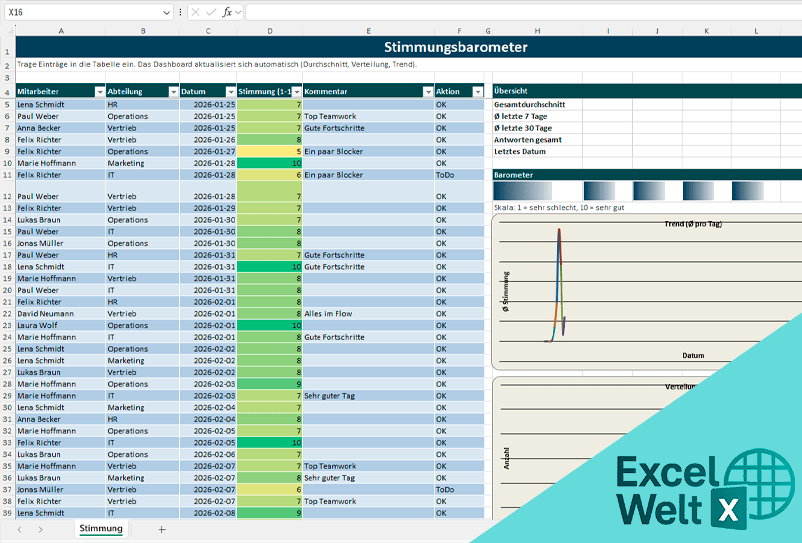Image resolution: width=802 pixels, height=543 pixels.
Task: Click the cancel entry X icon
Action: click(194, 12)
